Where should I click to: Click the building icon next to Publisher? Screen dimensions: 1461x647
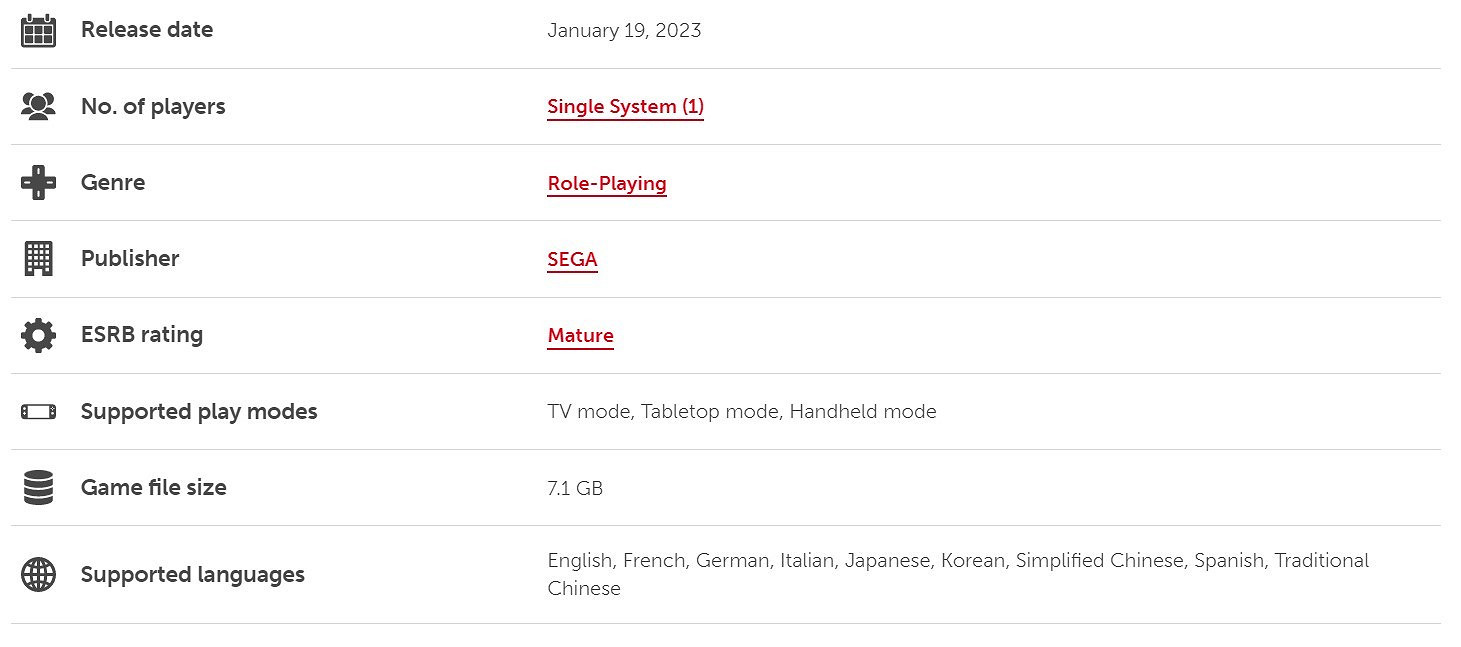point(38,259)
